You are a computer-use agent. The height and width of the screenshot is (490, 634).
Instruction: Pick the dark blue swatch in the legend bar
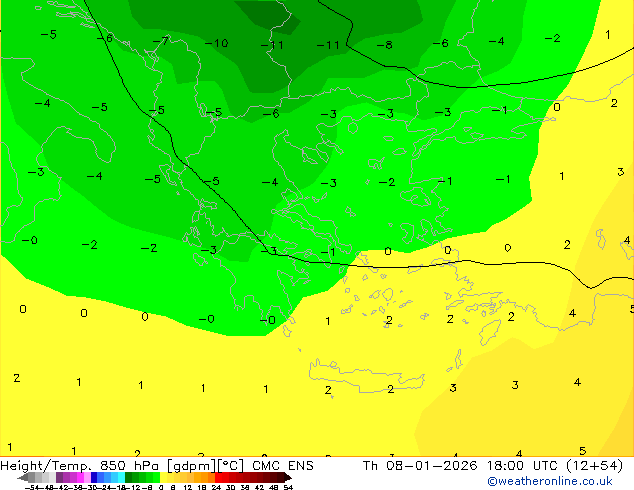click(94, 477)
